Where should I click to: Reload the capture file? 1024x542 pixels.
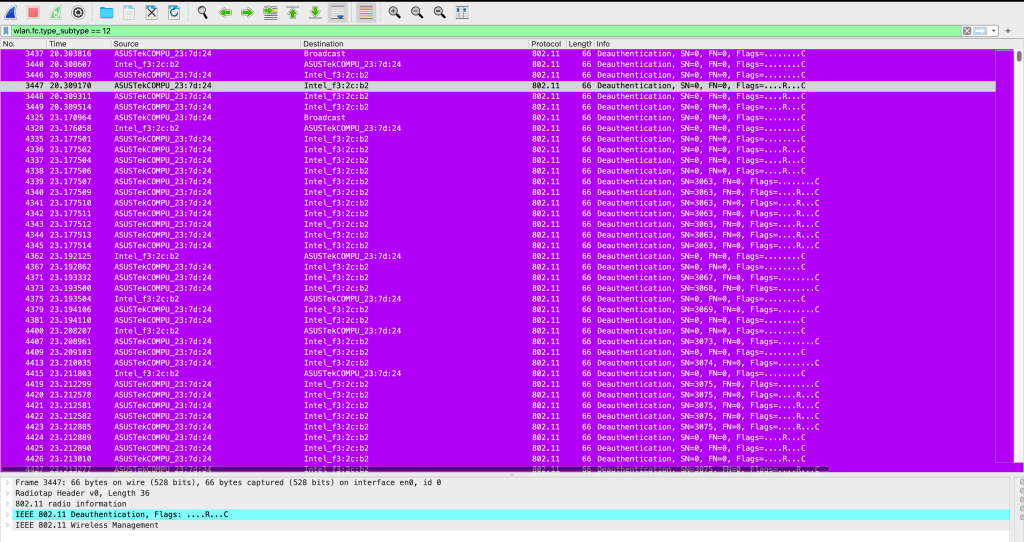[174, 13]
